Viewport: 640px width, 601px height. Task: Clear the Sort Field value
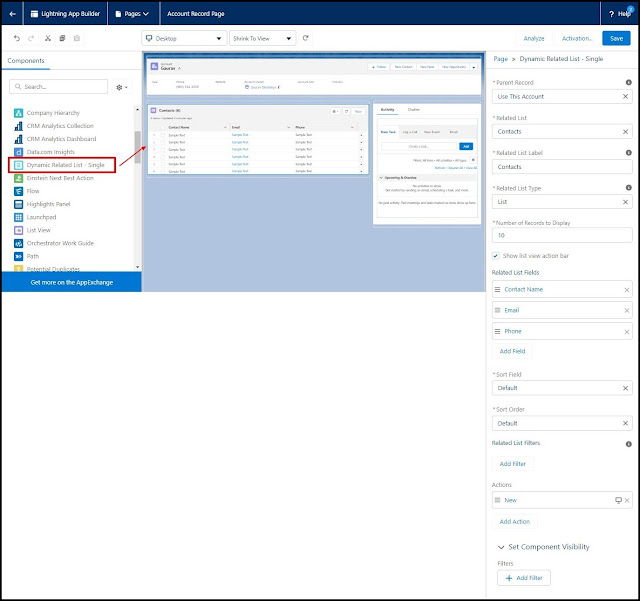pos(625,388)
